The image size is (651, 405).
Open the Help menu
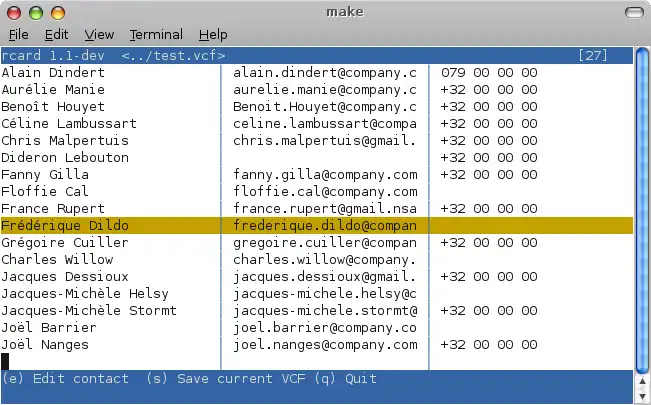pyautogui.click(x=213, y=34)
